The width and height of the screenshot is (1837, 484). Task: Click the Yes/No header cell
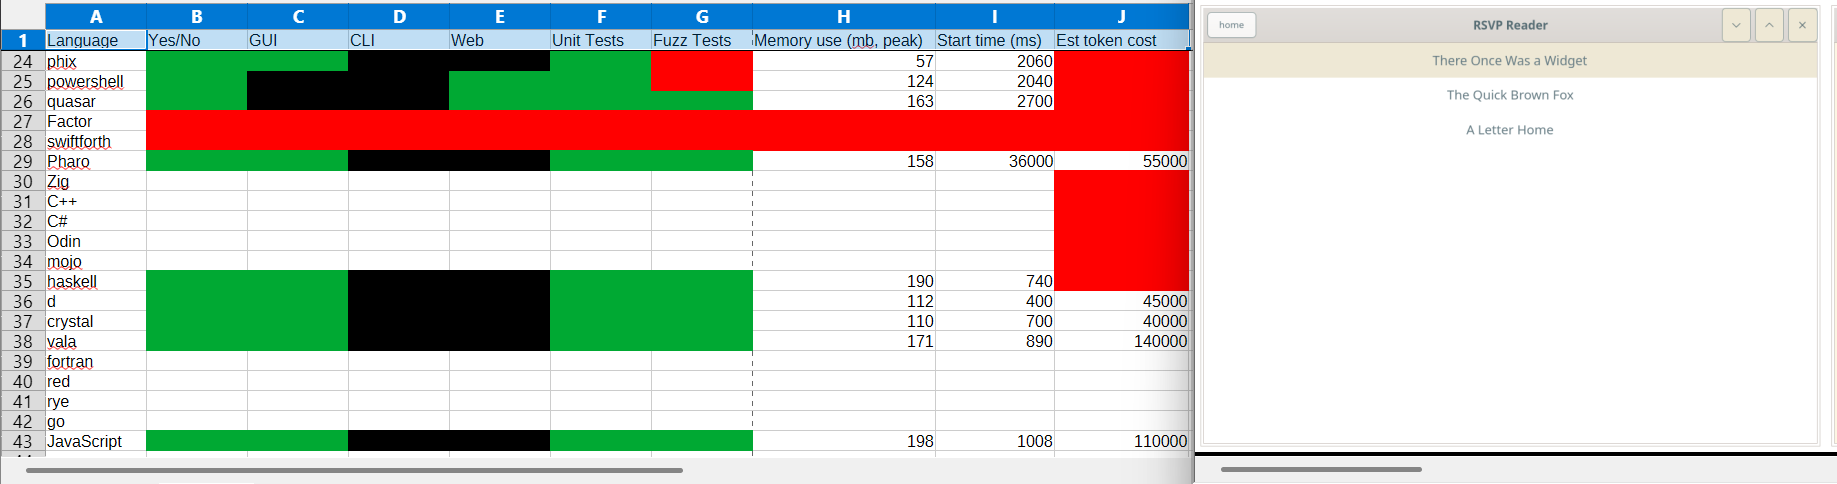197,40
